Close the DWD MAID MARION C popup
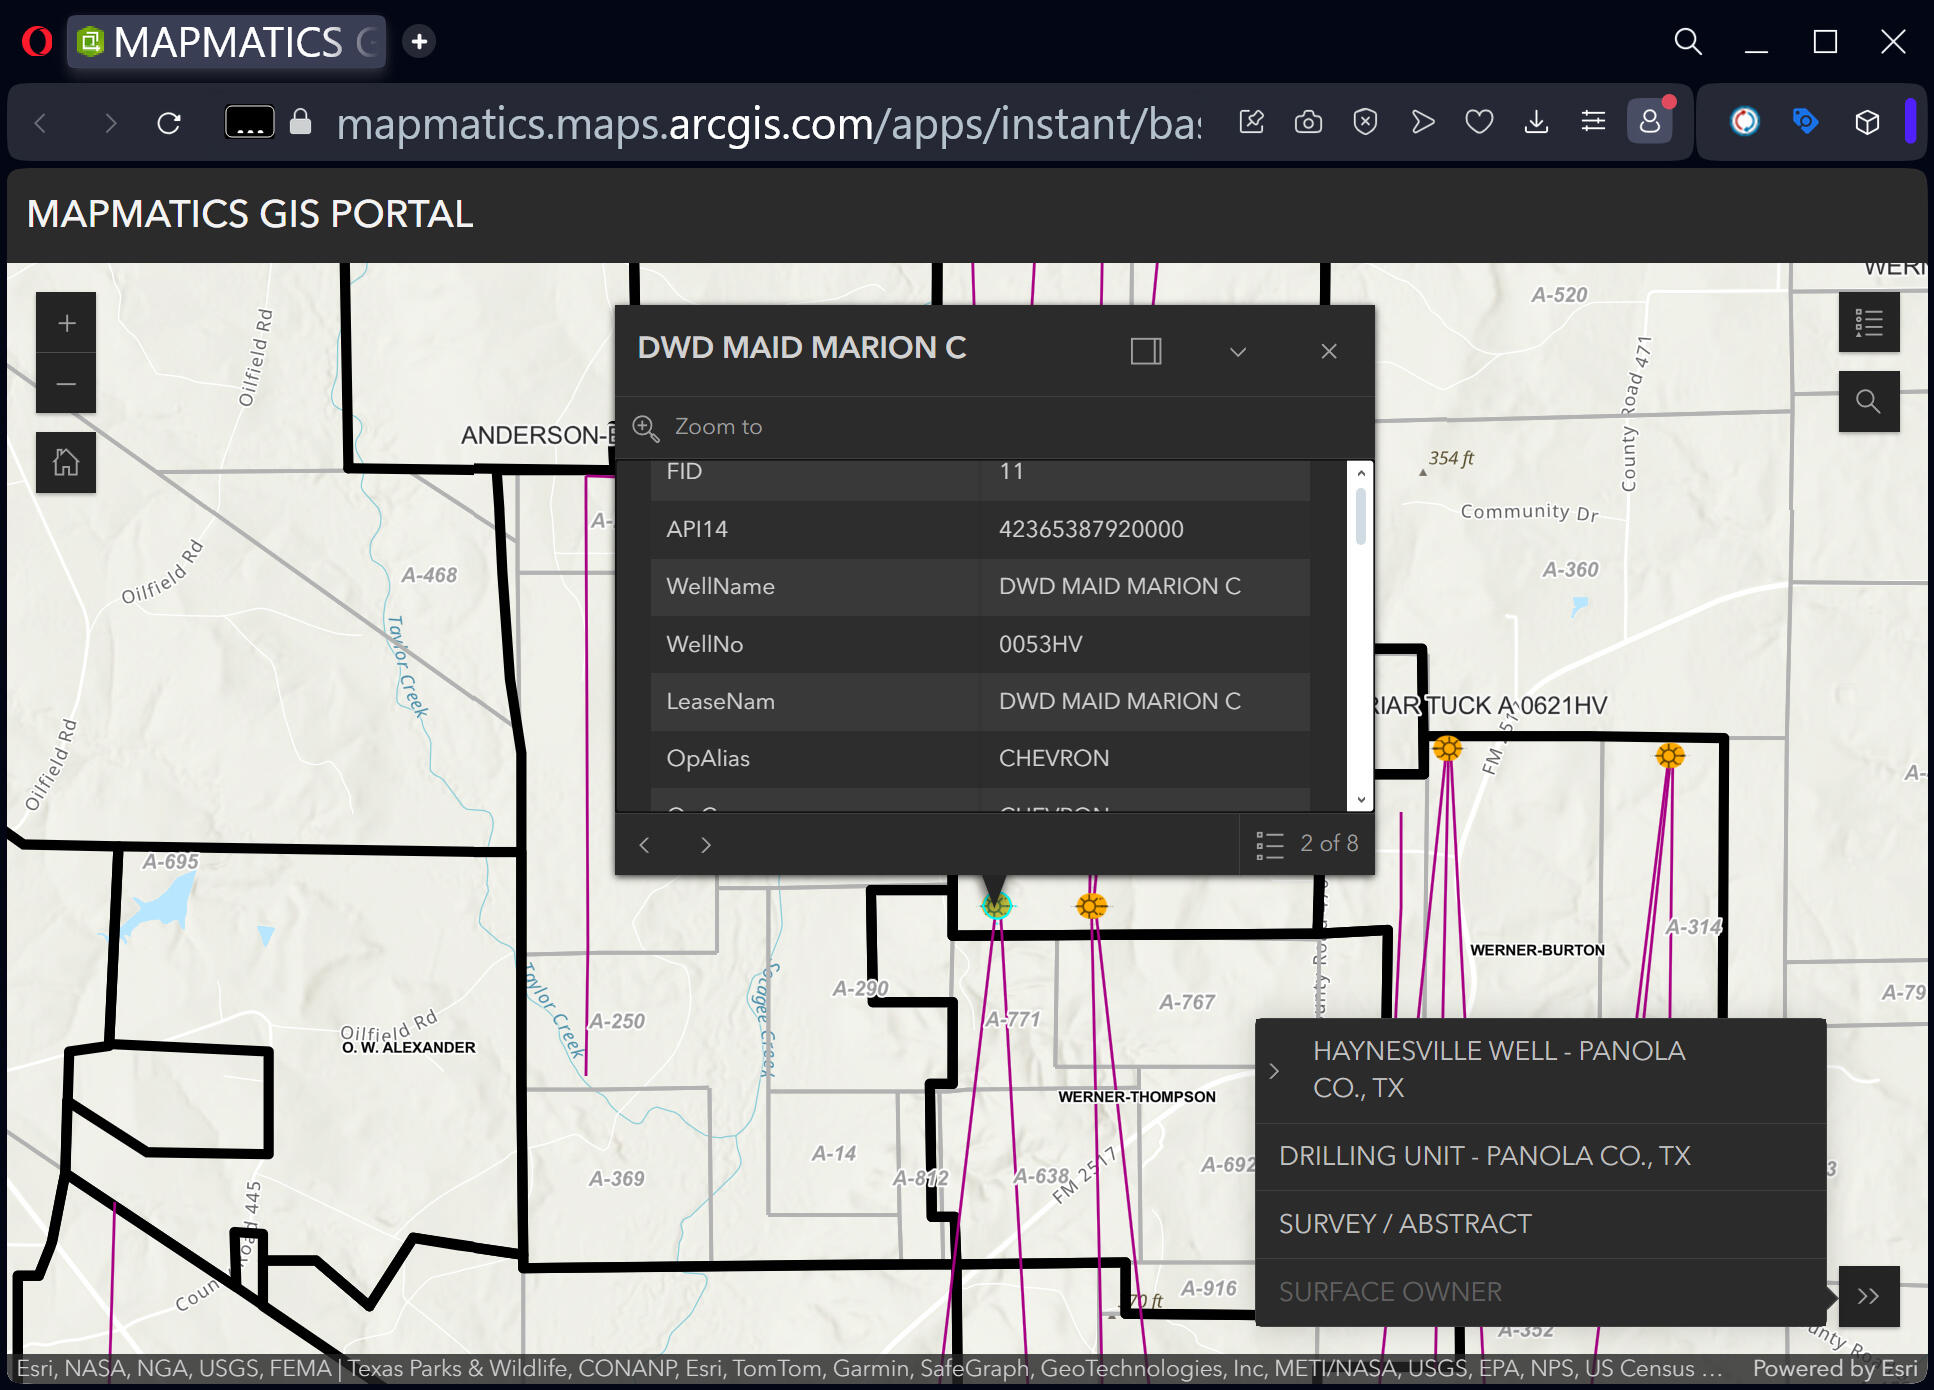The width and height of the screenshot is (1934, 1390). (x=1328, y=351)
